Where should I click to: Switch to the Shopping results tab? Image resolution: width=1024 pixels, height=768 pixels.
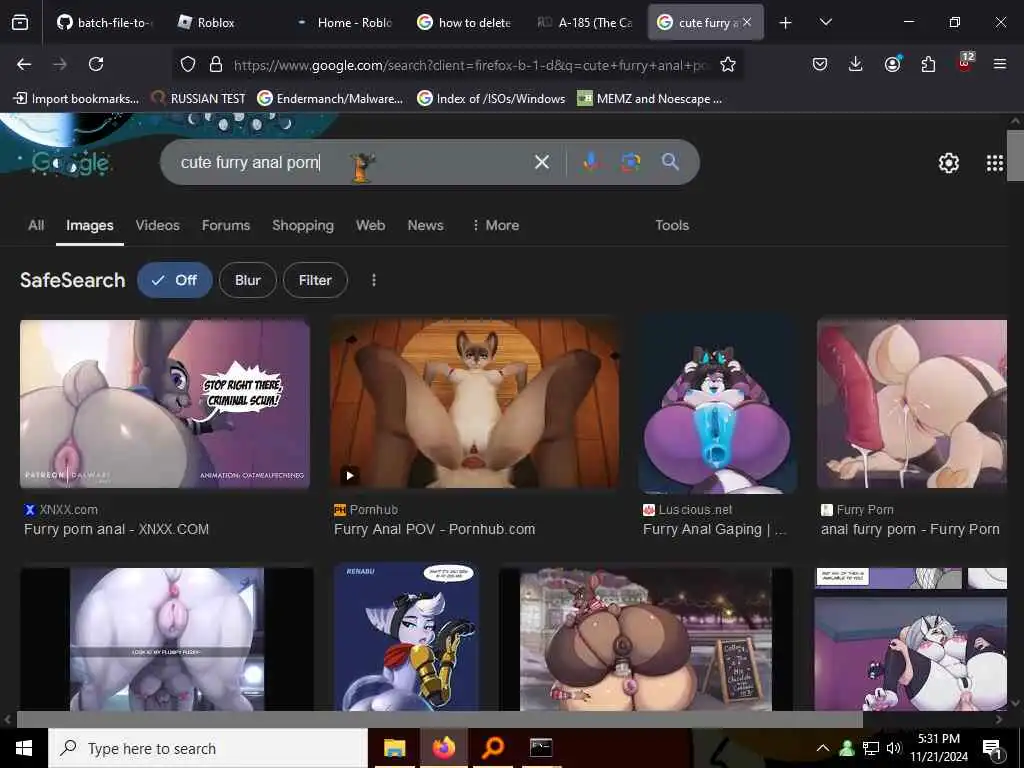point(303,225)
